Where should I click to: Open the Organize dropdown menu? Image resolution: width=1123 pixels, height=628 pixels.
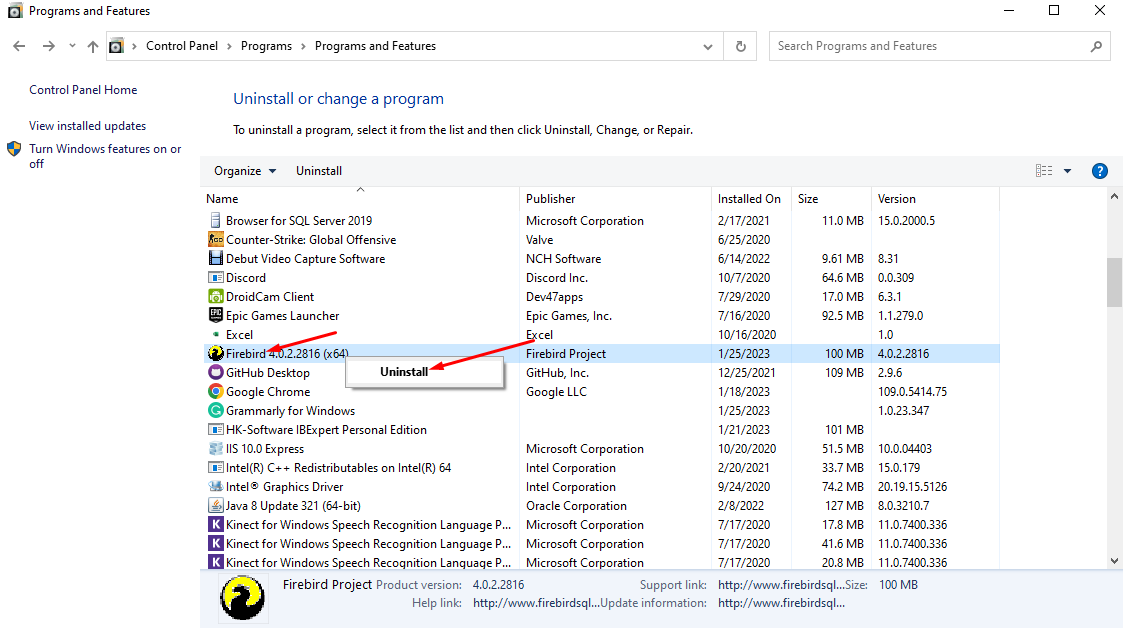tap(245, 171)
